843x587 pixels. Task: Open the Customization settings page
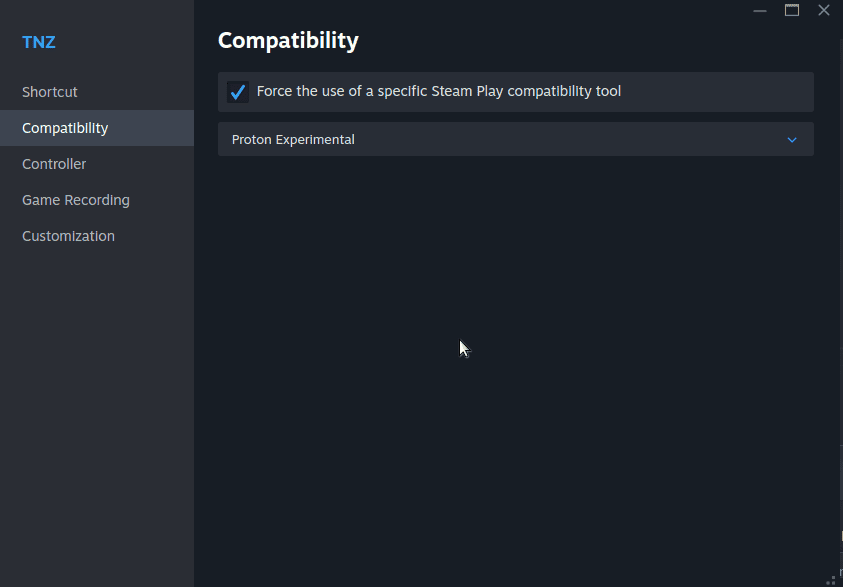point(68,235)
